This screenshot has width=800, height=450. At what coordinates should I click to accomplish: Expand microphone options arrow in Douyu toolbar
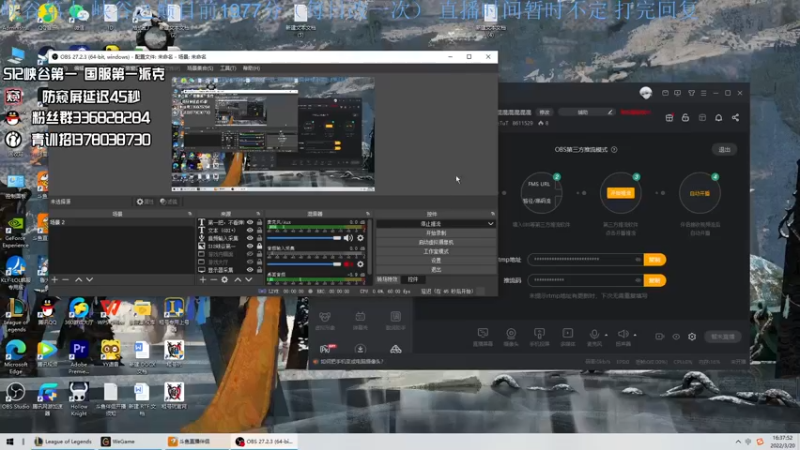click(x=606, y=335)
